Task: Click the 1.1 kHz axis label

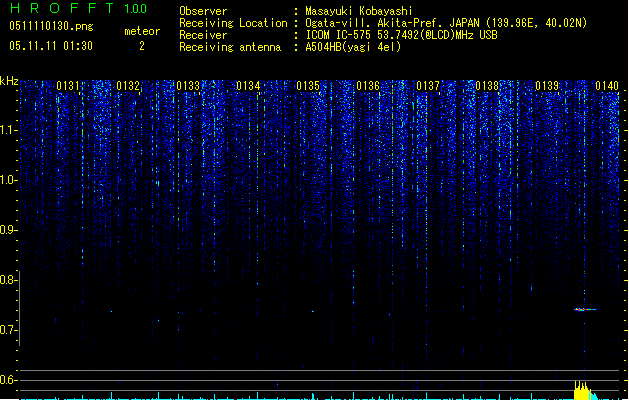Action: coord(9,130)
